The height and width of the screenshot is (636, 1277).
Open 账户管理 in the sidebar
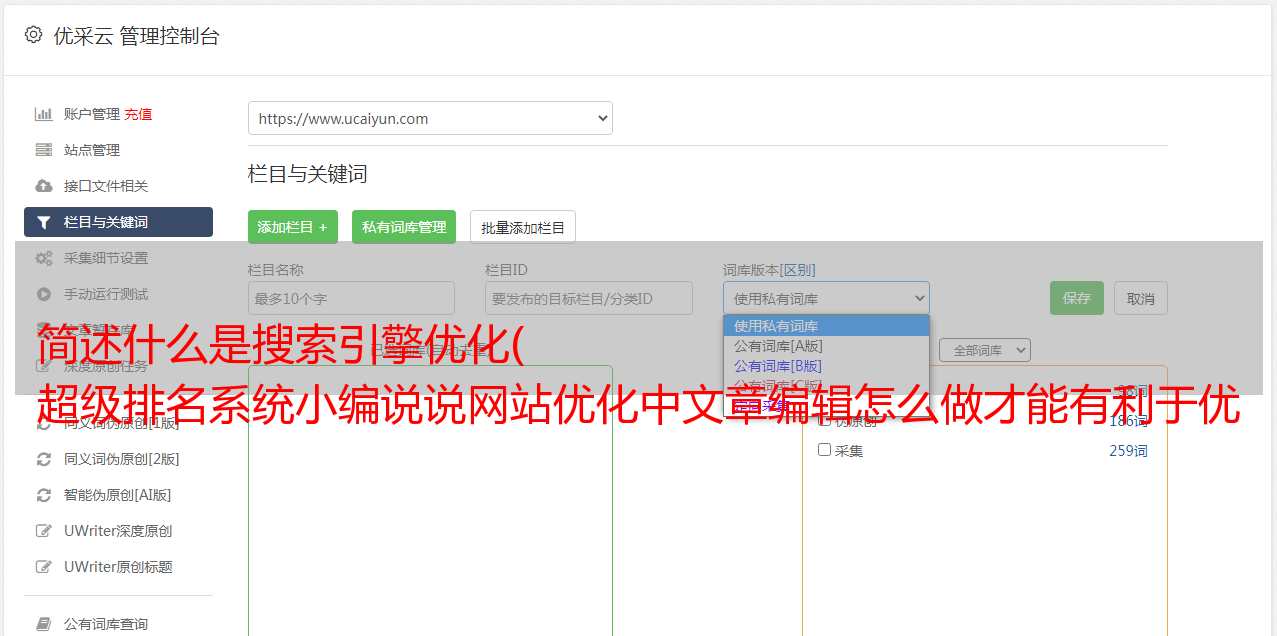[x=92, y=114]
